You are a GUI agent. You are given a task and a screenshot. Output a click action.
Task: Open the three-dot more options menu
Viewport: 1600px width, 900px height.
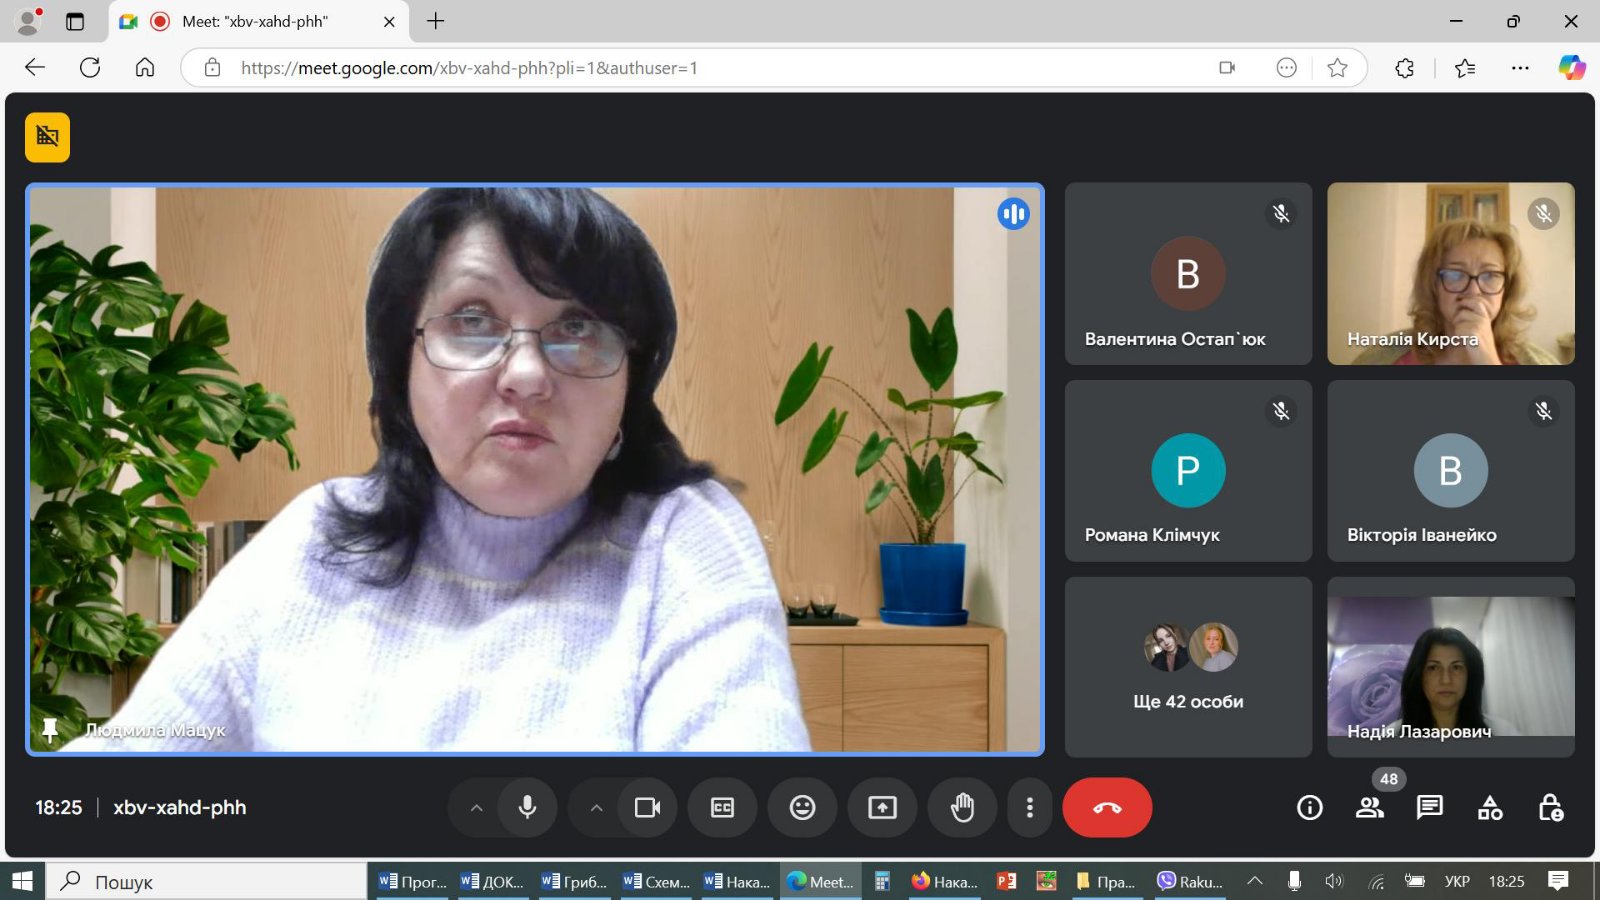click(x=1030, y=807)
